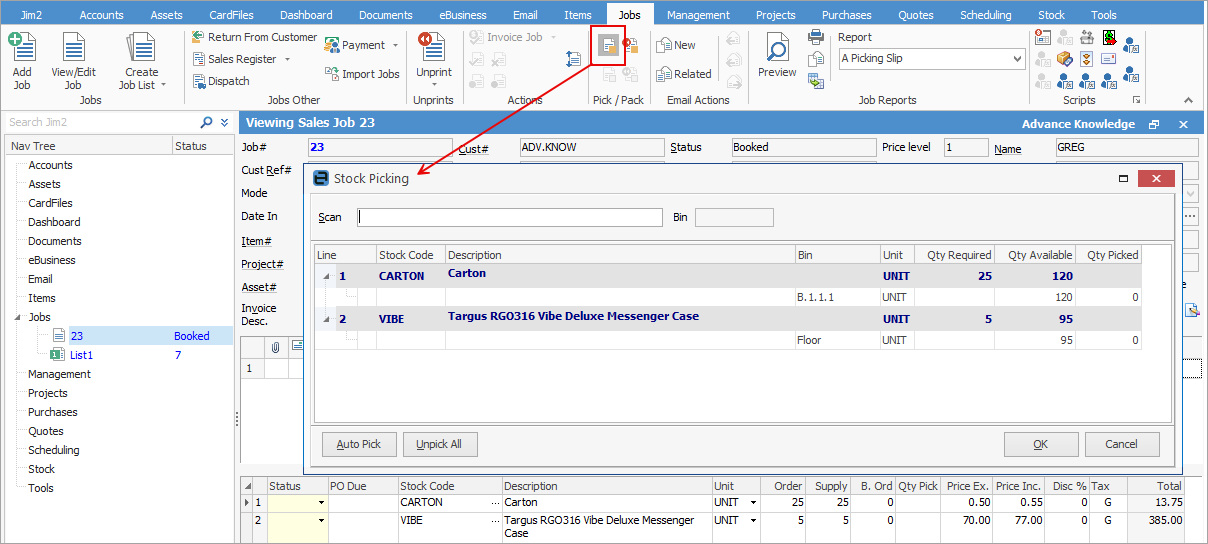This screenshot has height=544, width=1208.
Task: Click the B.1.1.1 bin cell
Action: (x=837, y=297)
